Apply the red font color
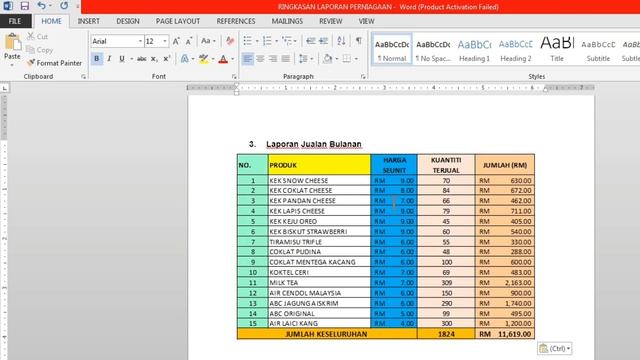 coord(223,59)
